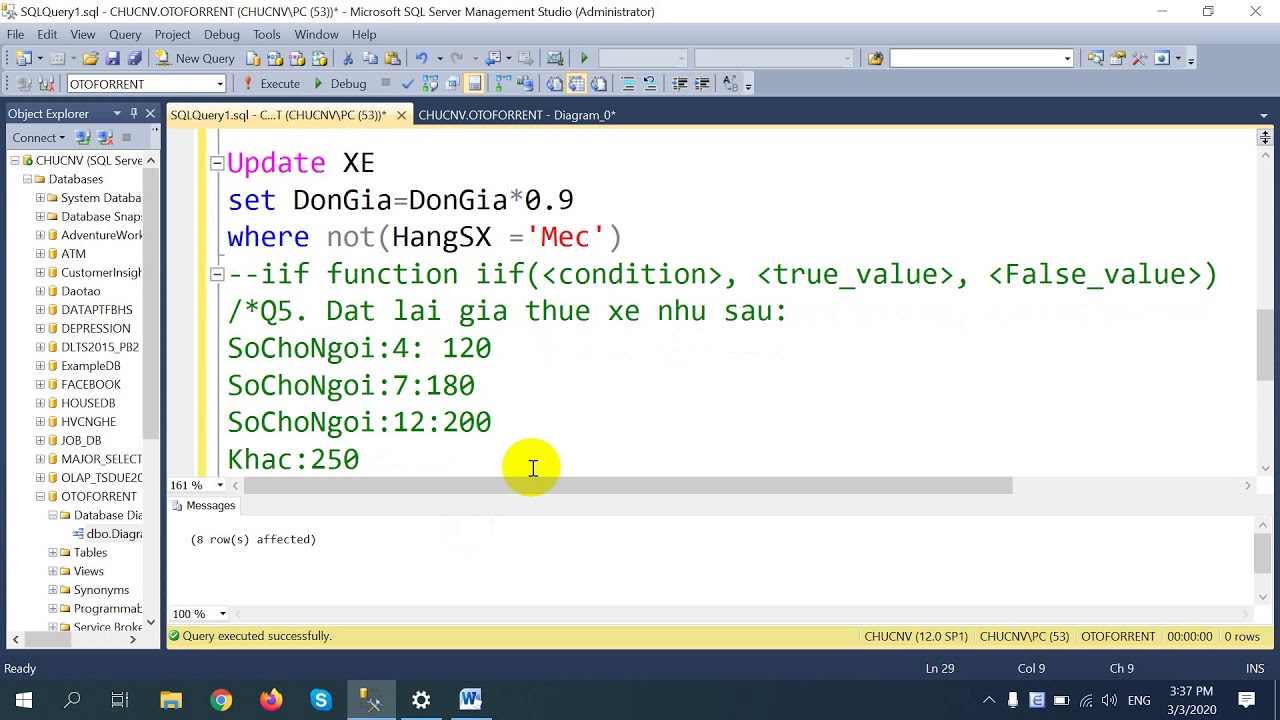
Task: Open the Tools menu
Action: (267, 34)
